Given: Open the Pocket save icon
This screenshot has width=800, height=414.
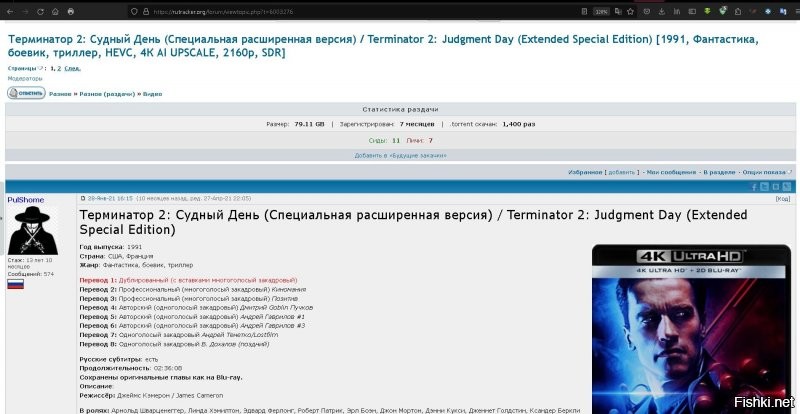Looking at the screenshot, I should point(646,11).
